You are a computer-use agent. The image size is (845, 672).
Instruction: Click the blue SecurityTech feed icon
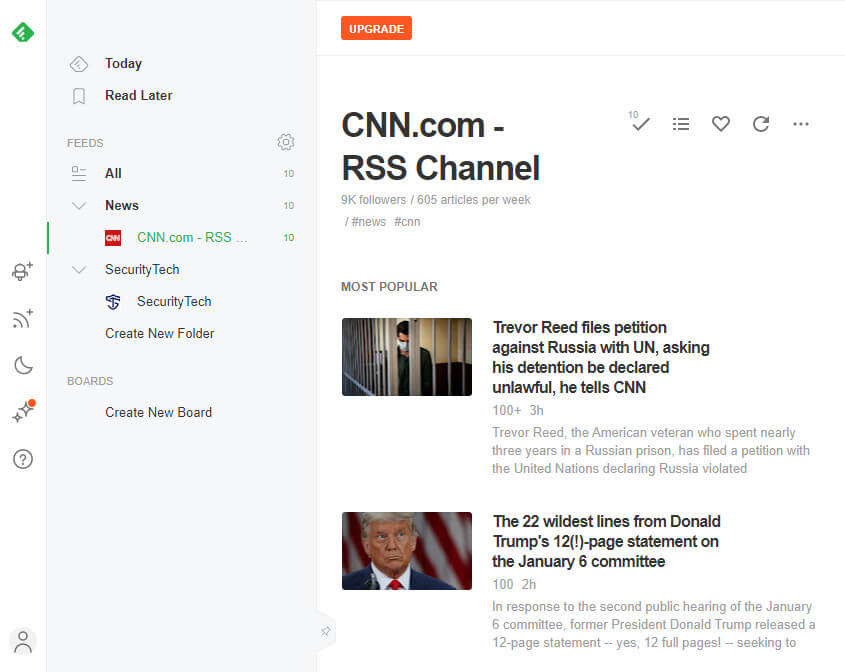coord(113,302)
